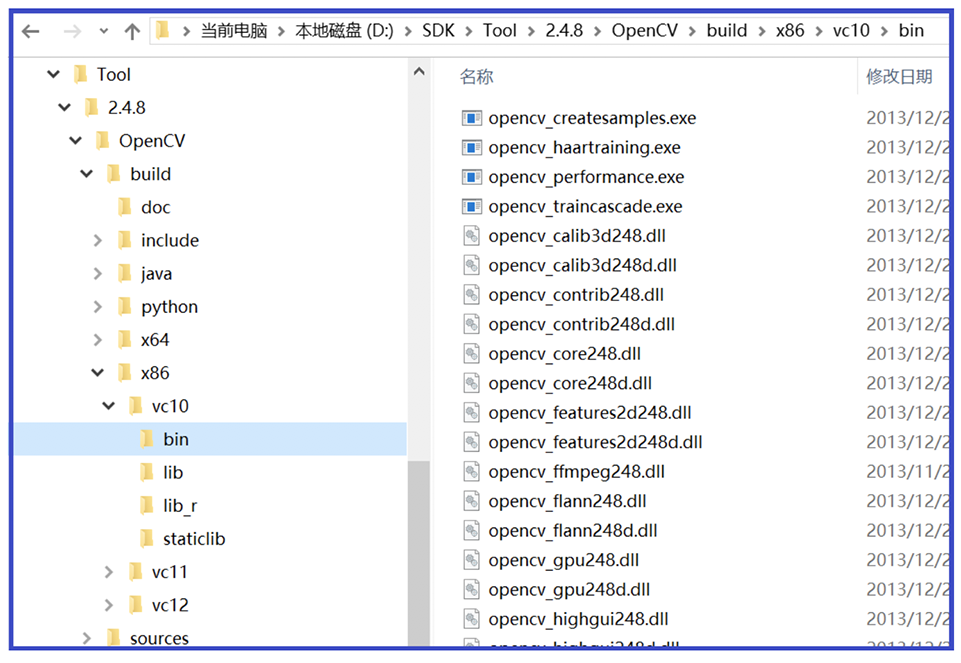Navigate to SDK breadcrumb
The height and width of the screenshot is (663, 961).
coord(438,31)
